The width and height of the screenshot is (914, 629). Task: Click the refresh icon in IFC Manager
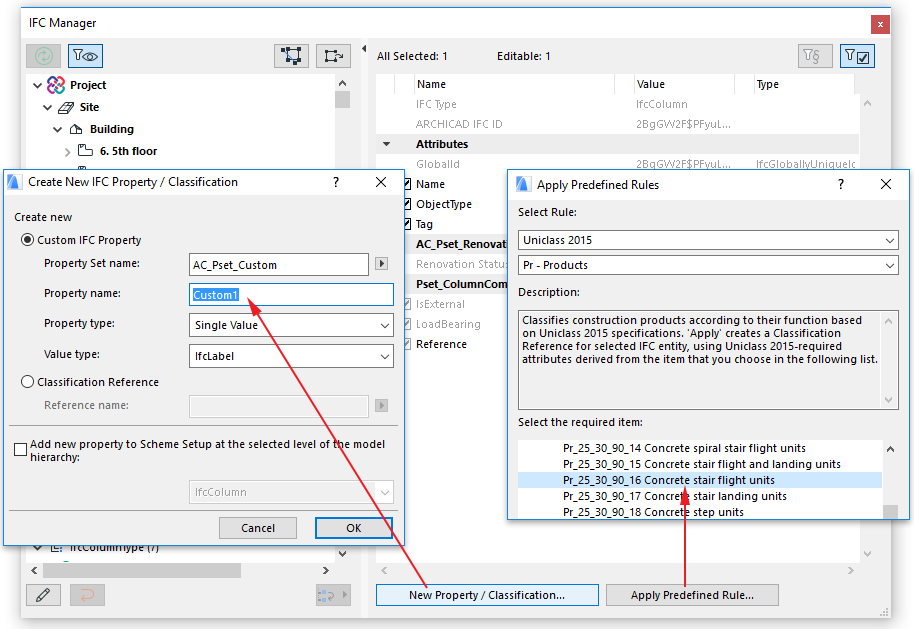coord(44,56)
